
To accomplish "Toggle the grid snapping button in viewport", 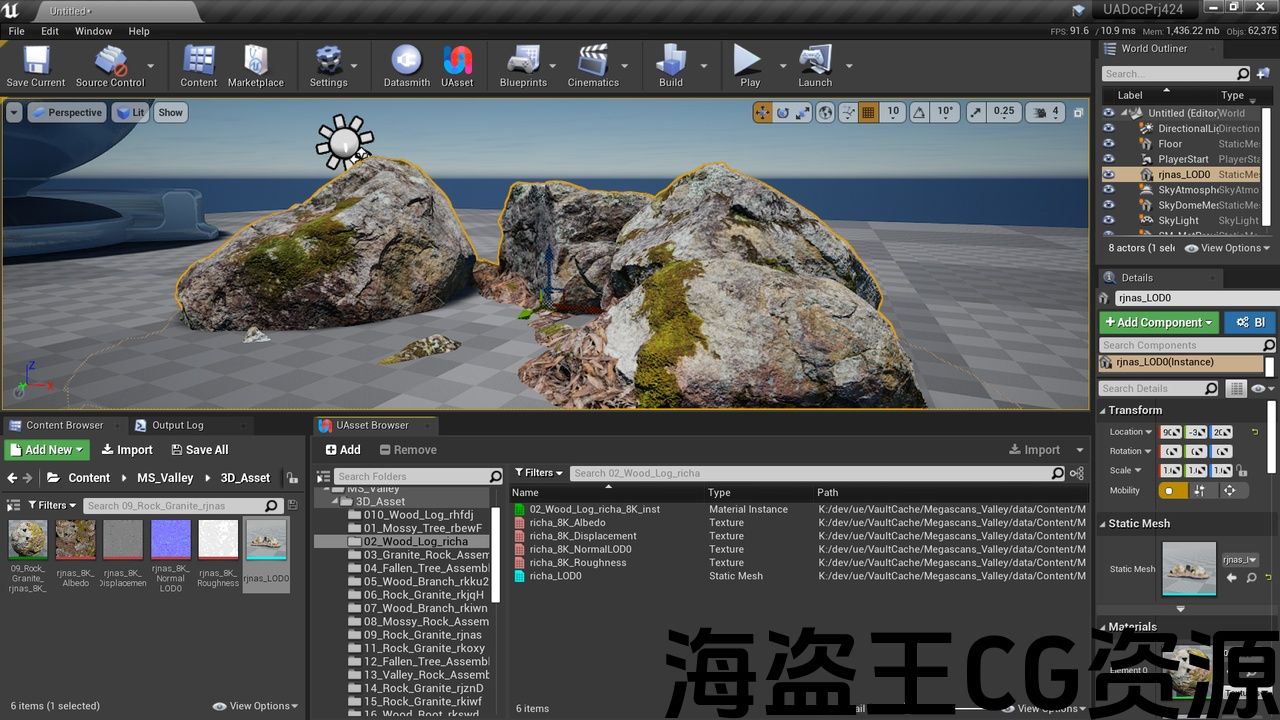I will [868, 112].
